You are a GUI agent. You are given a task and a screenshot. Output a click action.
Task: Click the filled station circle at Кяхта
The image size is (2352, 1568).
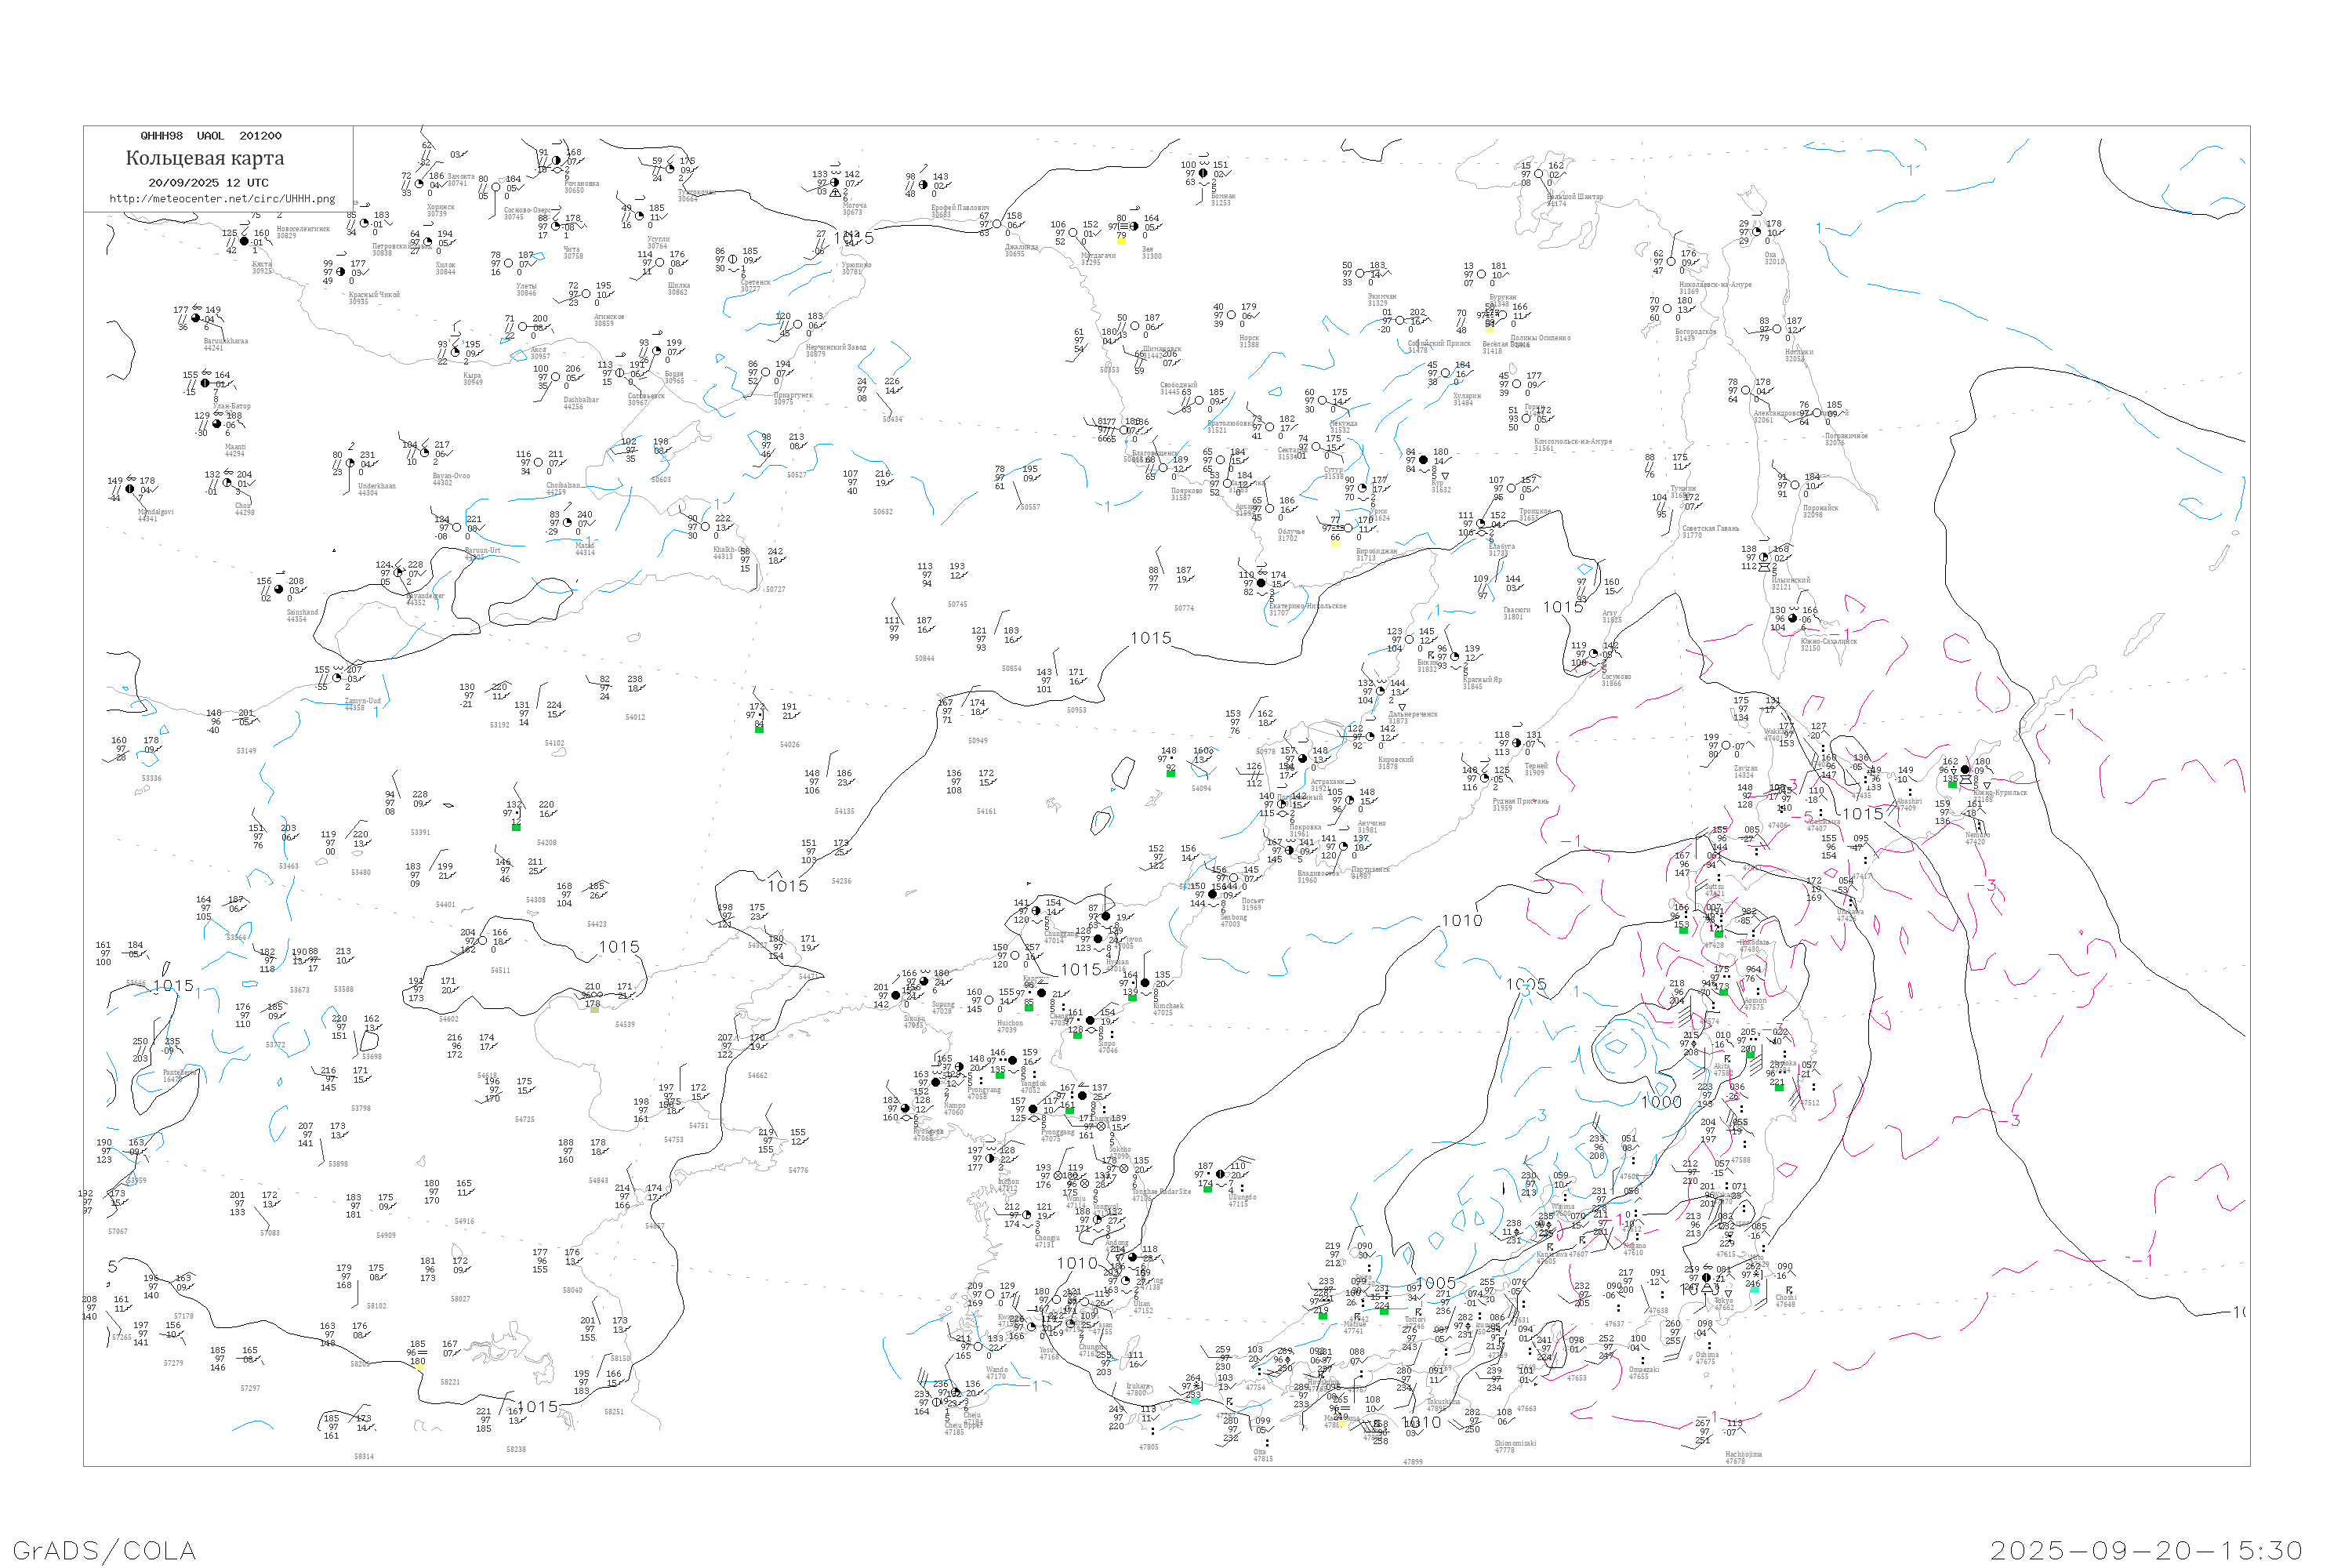click(x=244, y=241)
